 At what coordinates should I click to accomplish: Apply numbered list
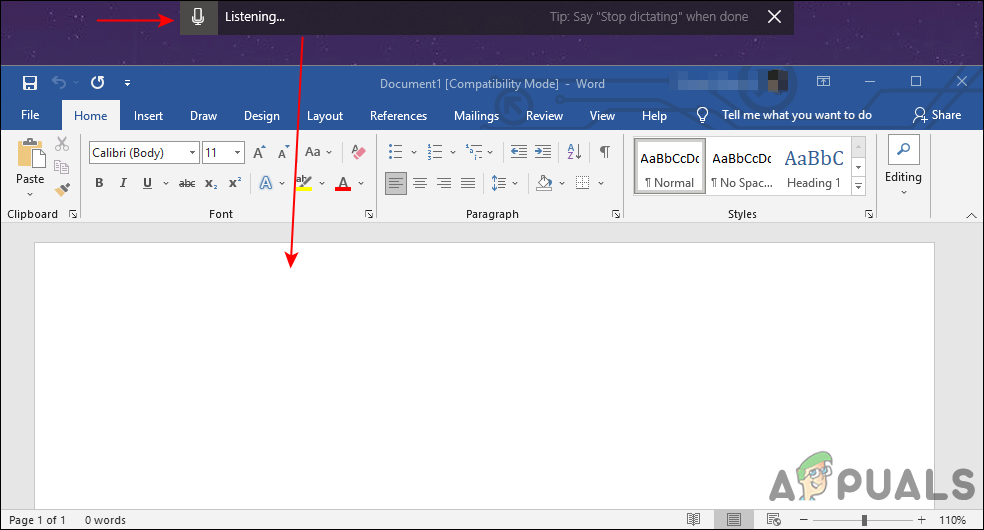click(x=434, y=152)
